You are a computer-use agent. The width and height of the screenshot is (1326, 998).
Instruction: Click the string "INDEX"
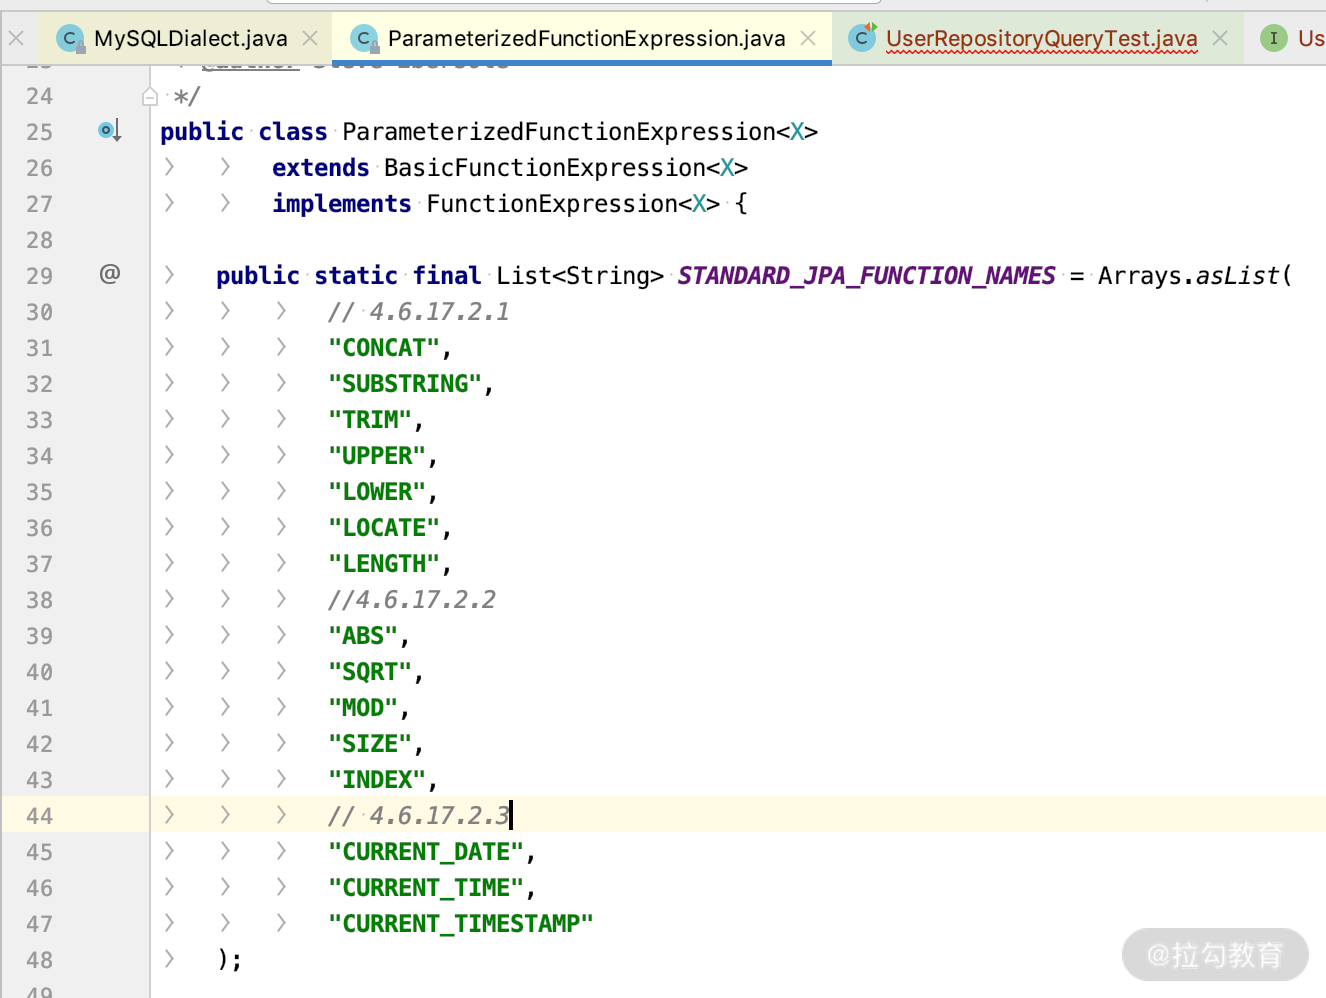click(x=377, y=780)
